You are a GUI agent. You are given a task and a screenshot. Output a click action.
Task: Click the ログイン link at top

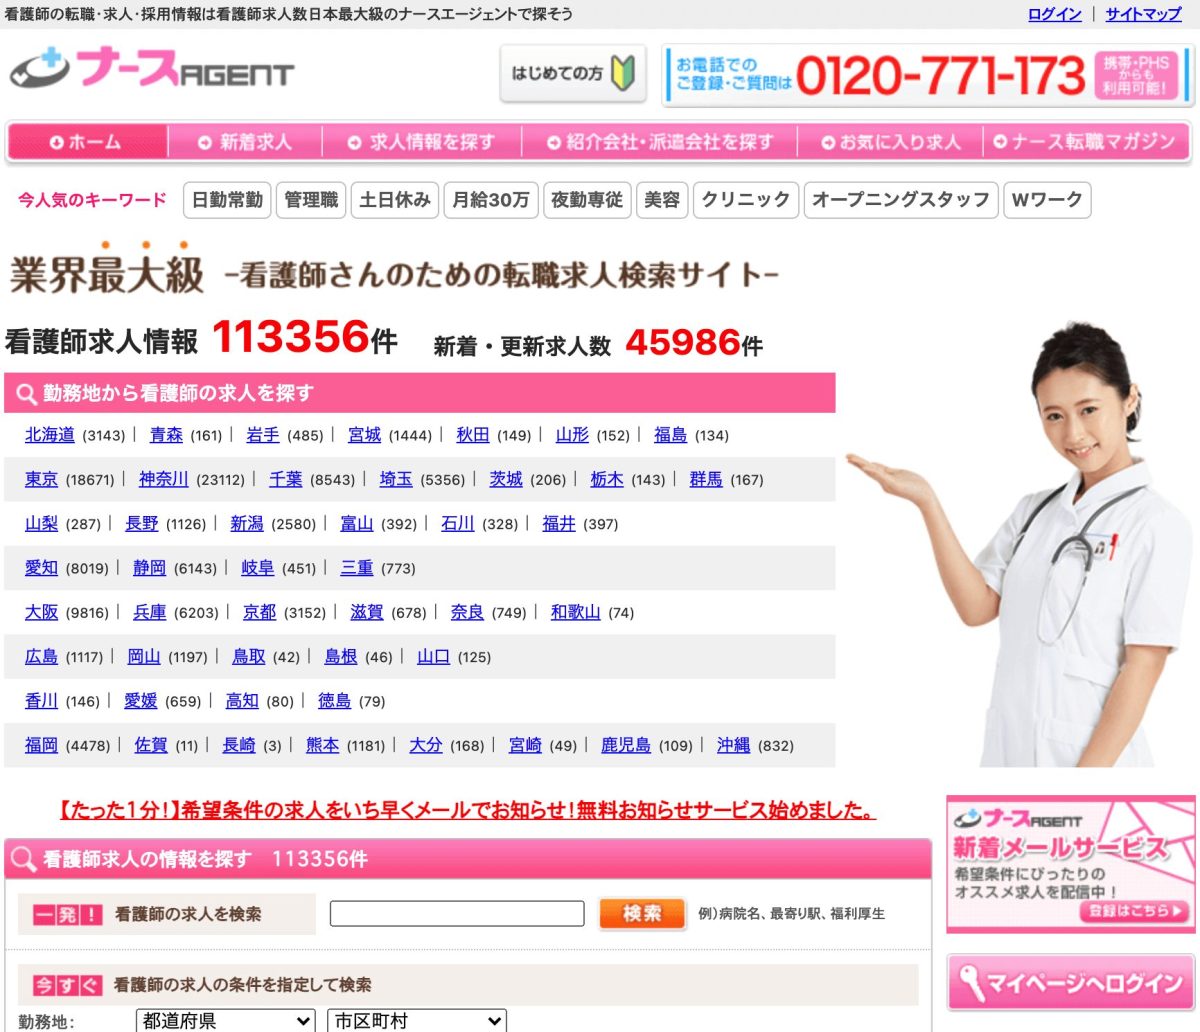click(1054, 14)
